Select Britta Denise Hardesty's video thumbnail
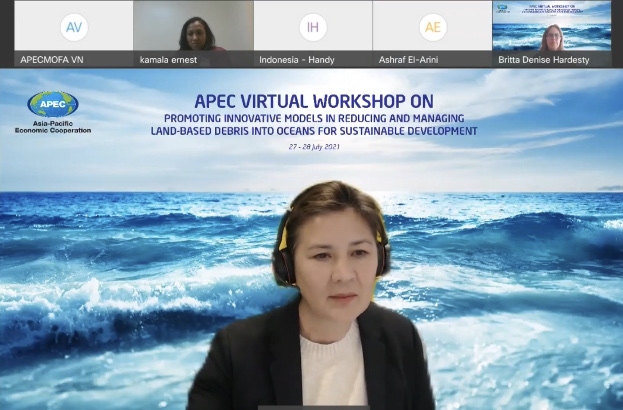The height and width of the screenshot is (410, 623). tap(551, 30)
